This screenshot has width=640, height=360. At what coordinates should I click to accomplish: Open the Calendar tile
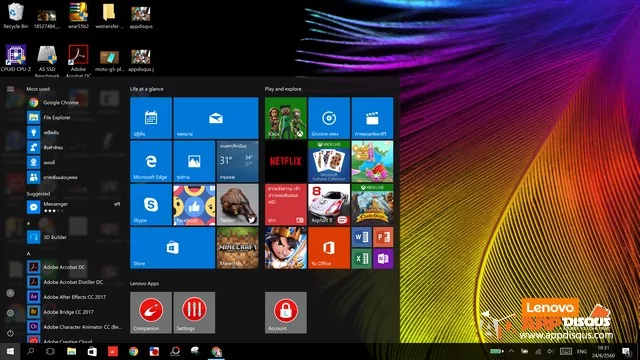click(151, 118)
